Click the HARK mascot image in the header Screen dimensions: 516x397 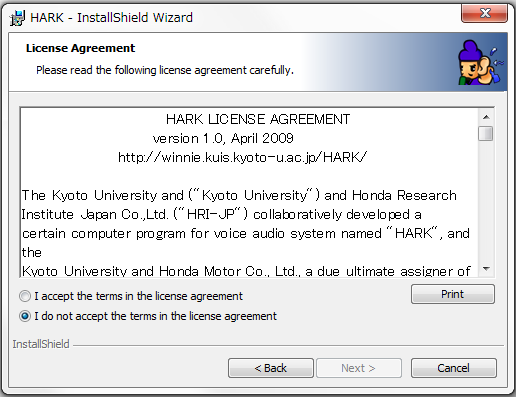480,62
